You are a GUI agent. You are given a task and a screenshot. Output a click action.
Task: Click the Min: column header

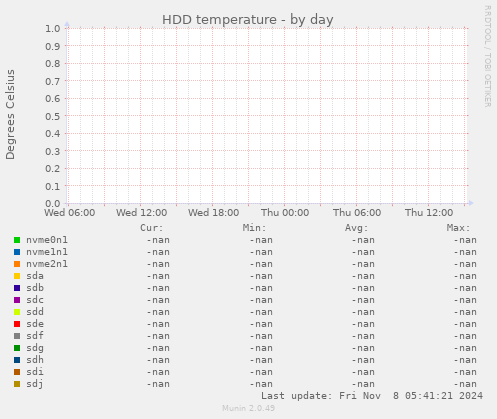click(x=254, y=228)
